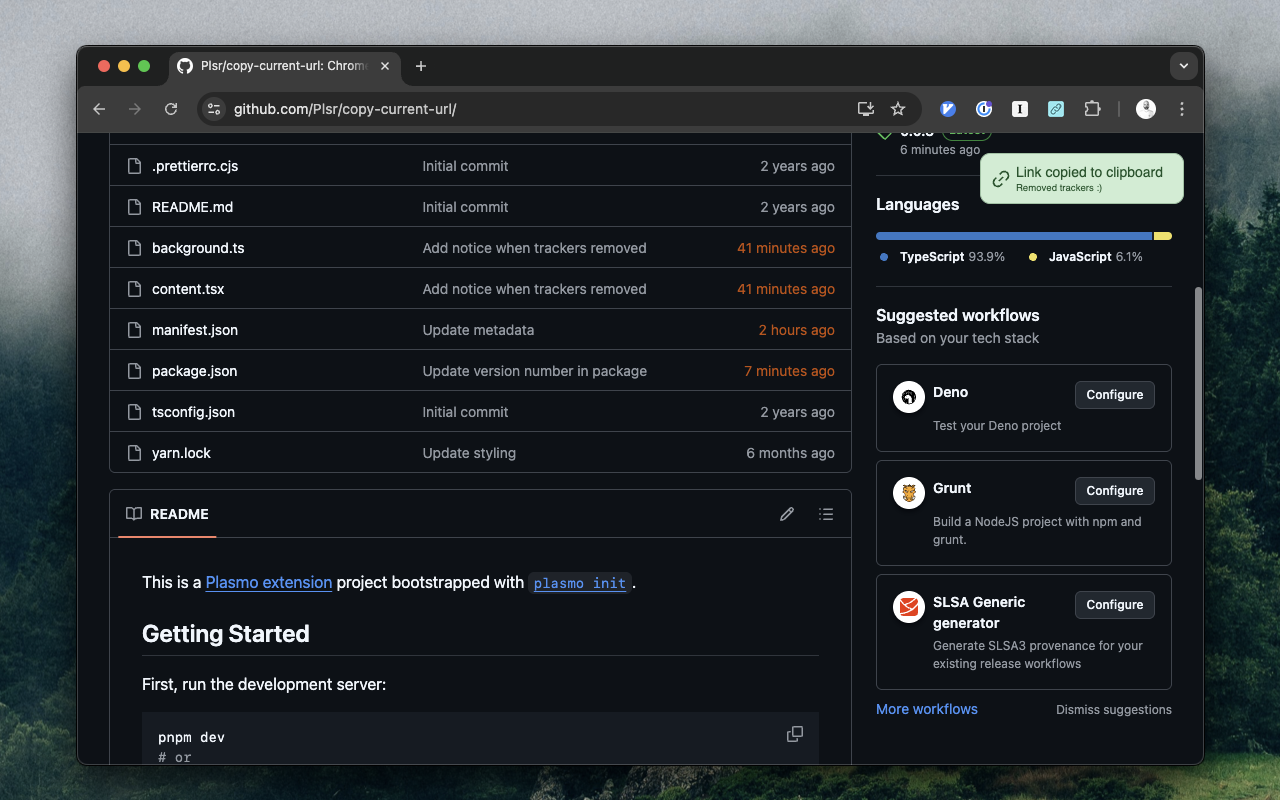The width and height of the screenshot is (1280, 800).
Task: Bookmark the page via the star icon
Action: (x=897, y=109)
